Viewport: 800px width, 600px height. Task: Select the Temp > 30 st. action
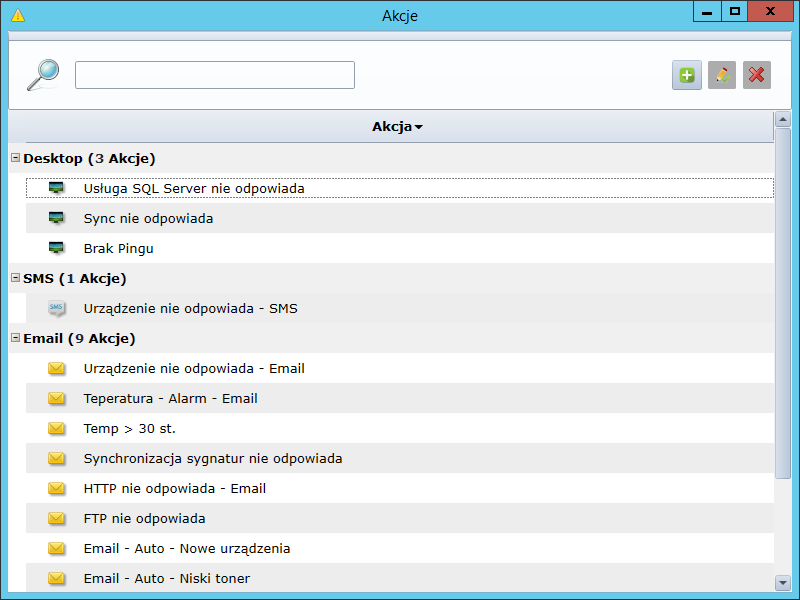(129, 428)
